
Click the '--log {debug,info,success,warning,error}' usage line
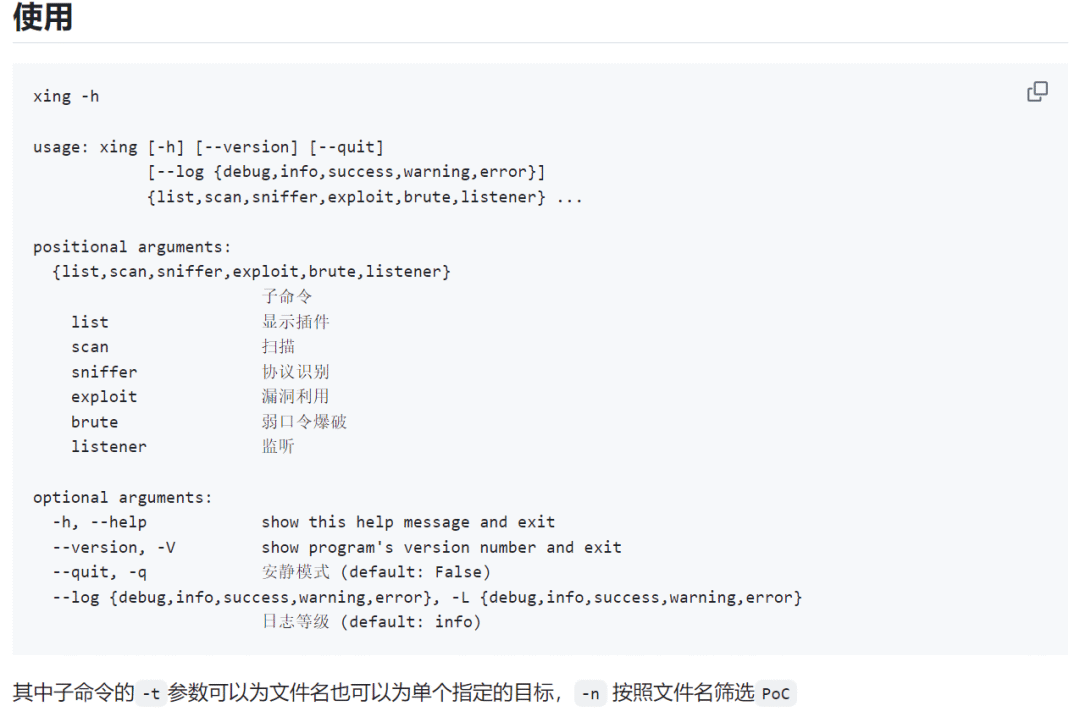(346, 172)
